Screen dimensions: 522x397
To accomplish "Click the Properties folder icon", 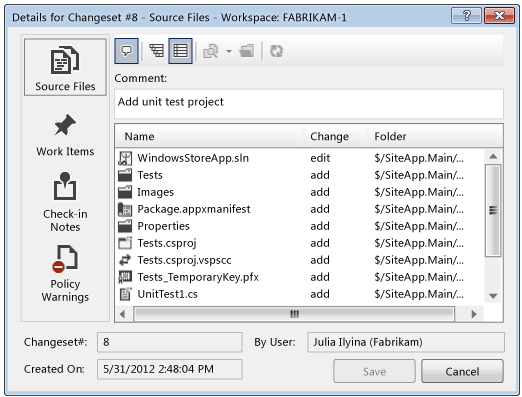I will pyautogui.click(x=125, y=226).
